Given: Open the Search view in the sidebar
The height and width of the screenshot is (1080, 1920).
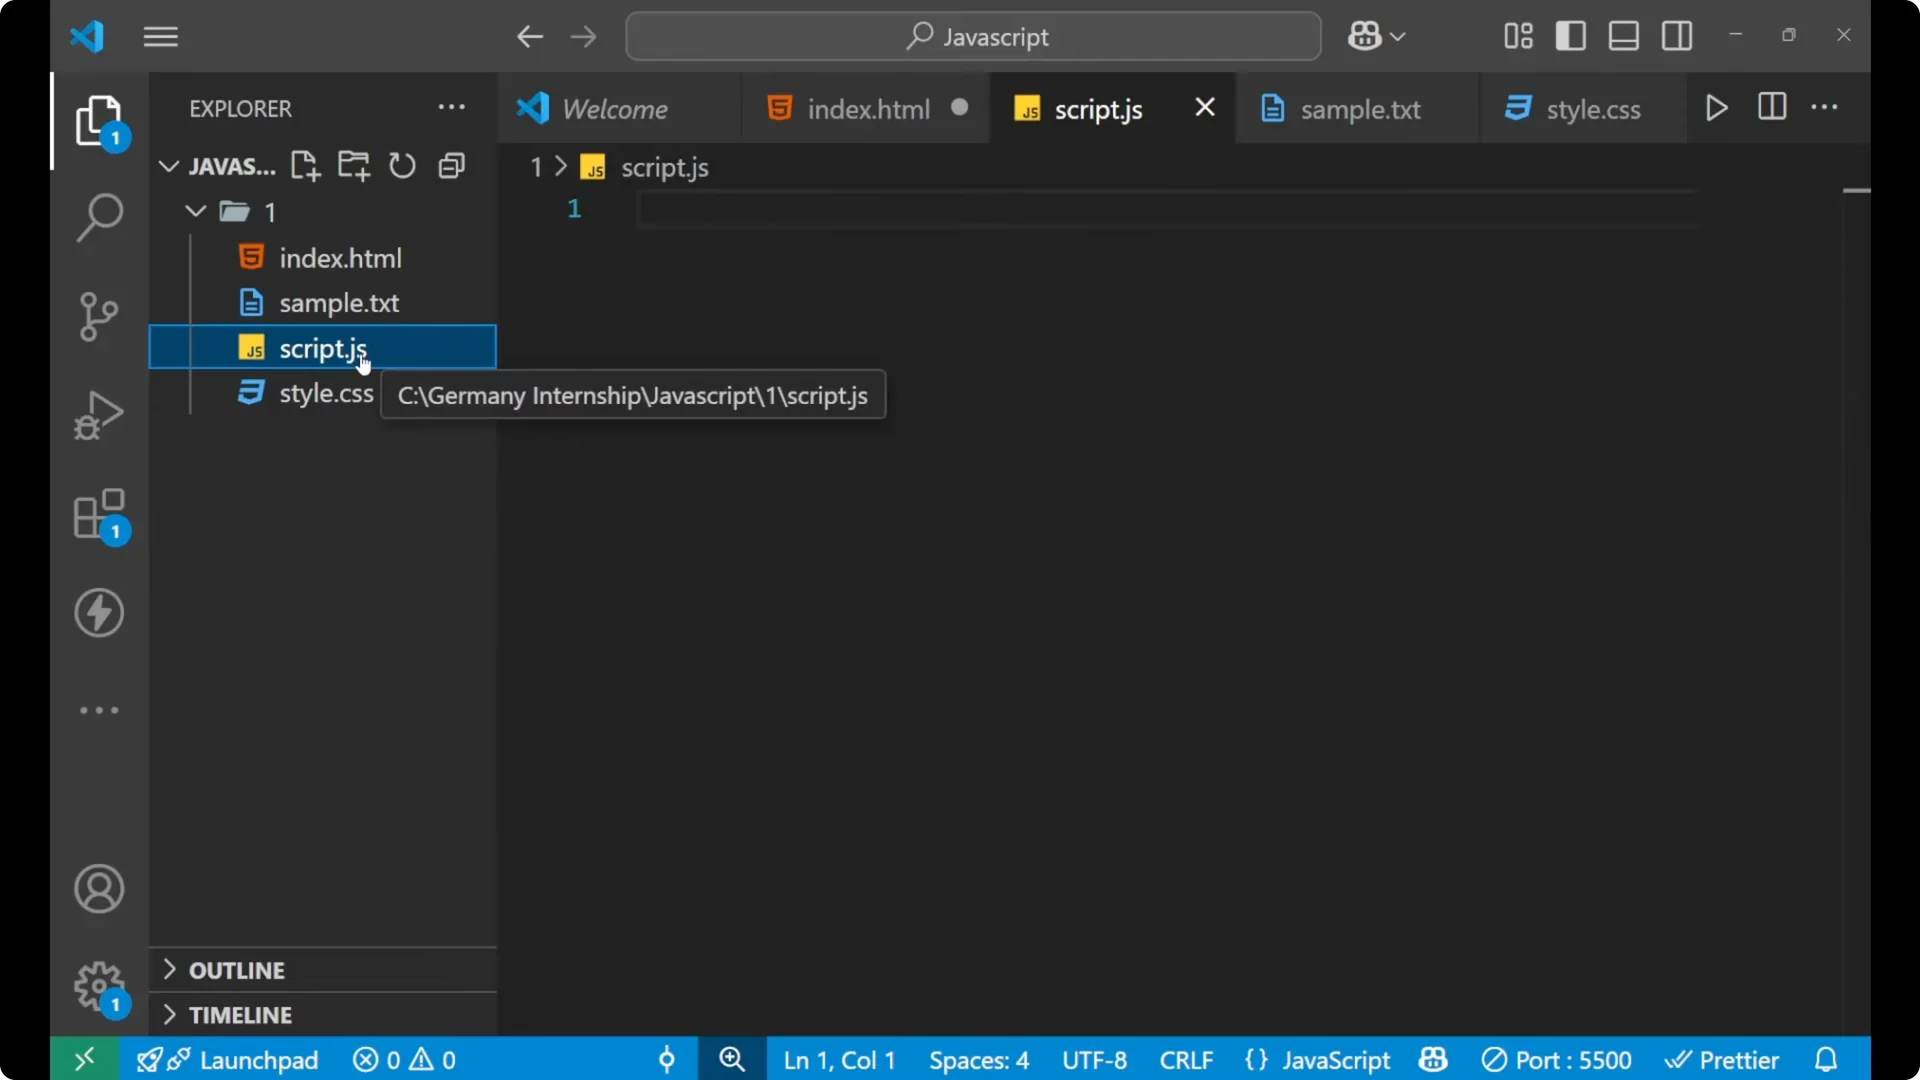Looking at the screenshot, I should pyautogui.click(x=99, y=217).
